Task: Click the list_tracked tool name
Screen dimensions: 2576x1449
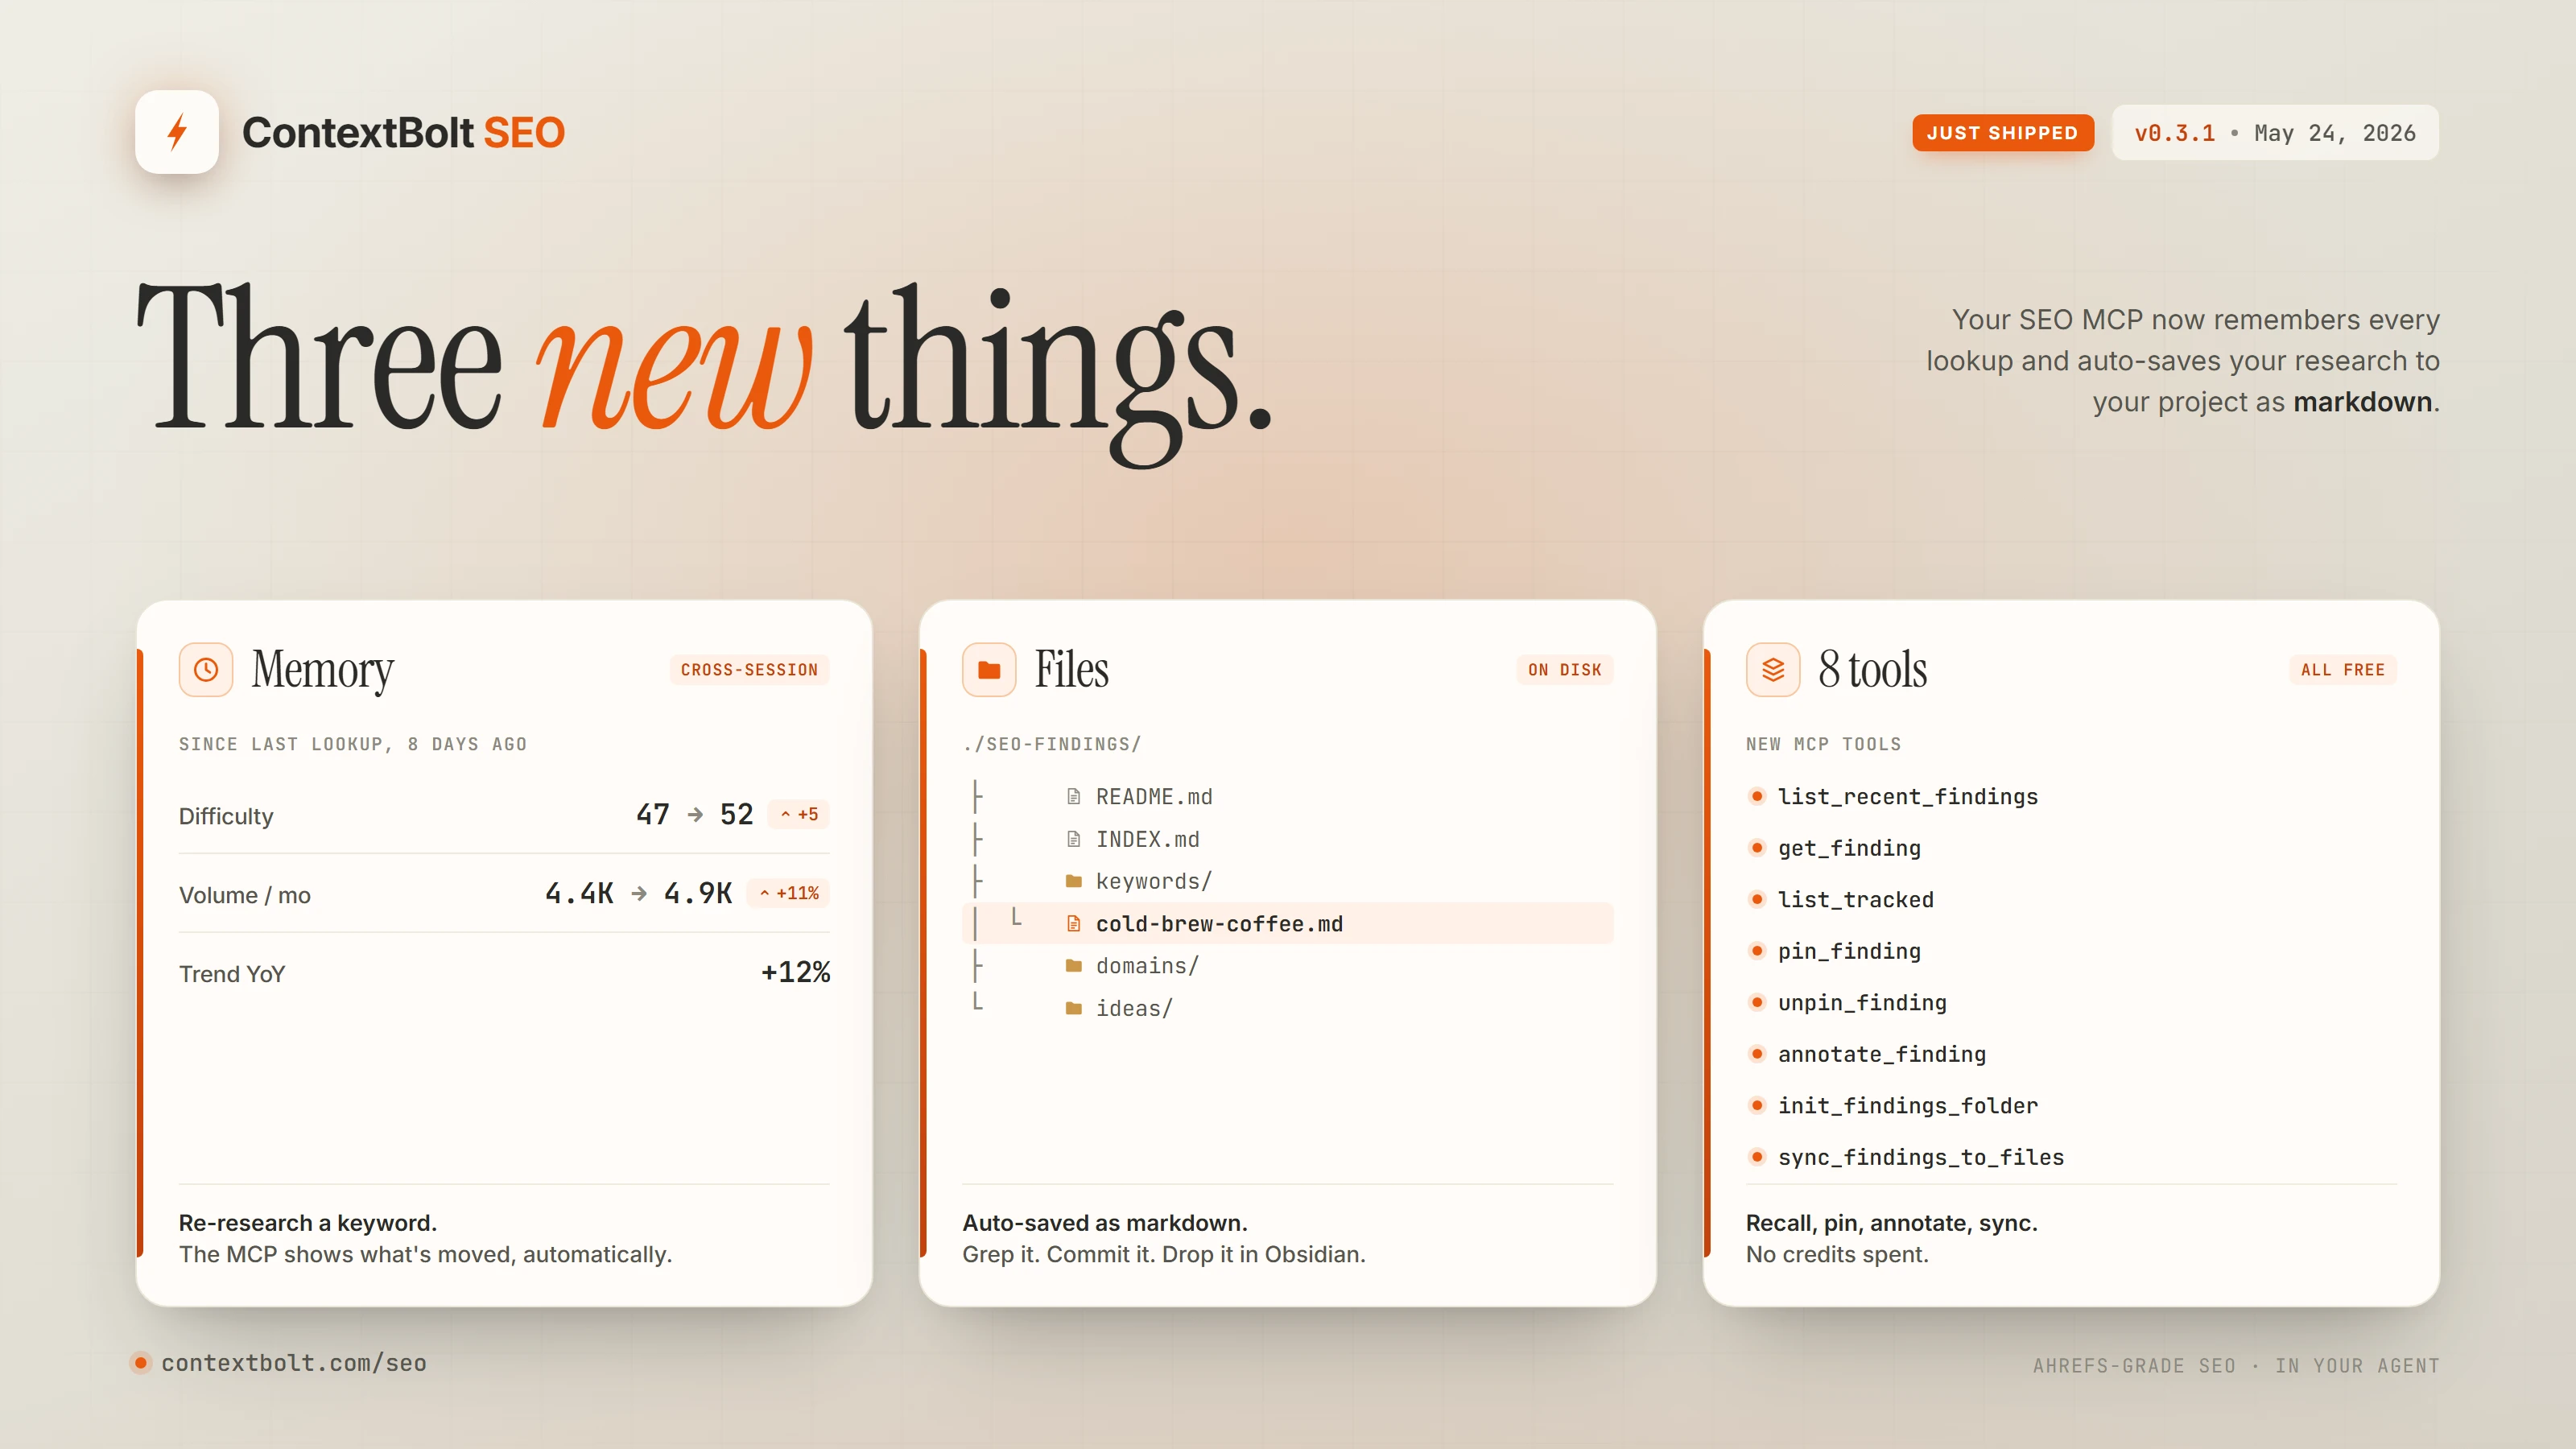Action: click(x=1855, y=900)
